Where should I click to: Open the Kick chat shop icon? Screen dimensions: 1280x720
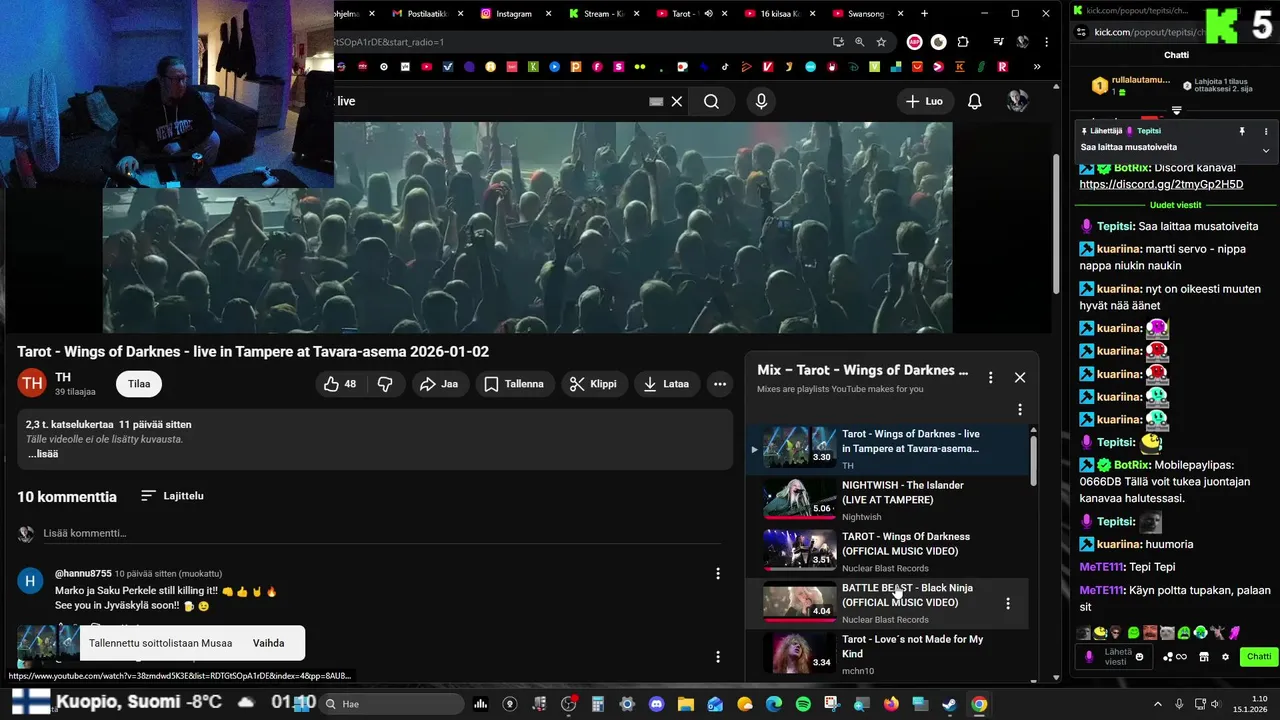[1204, 657]
